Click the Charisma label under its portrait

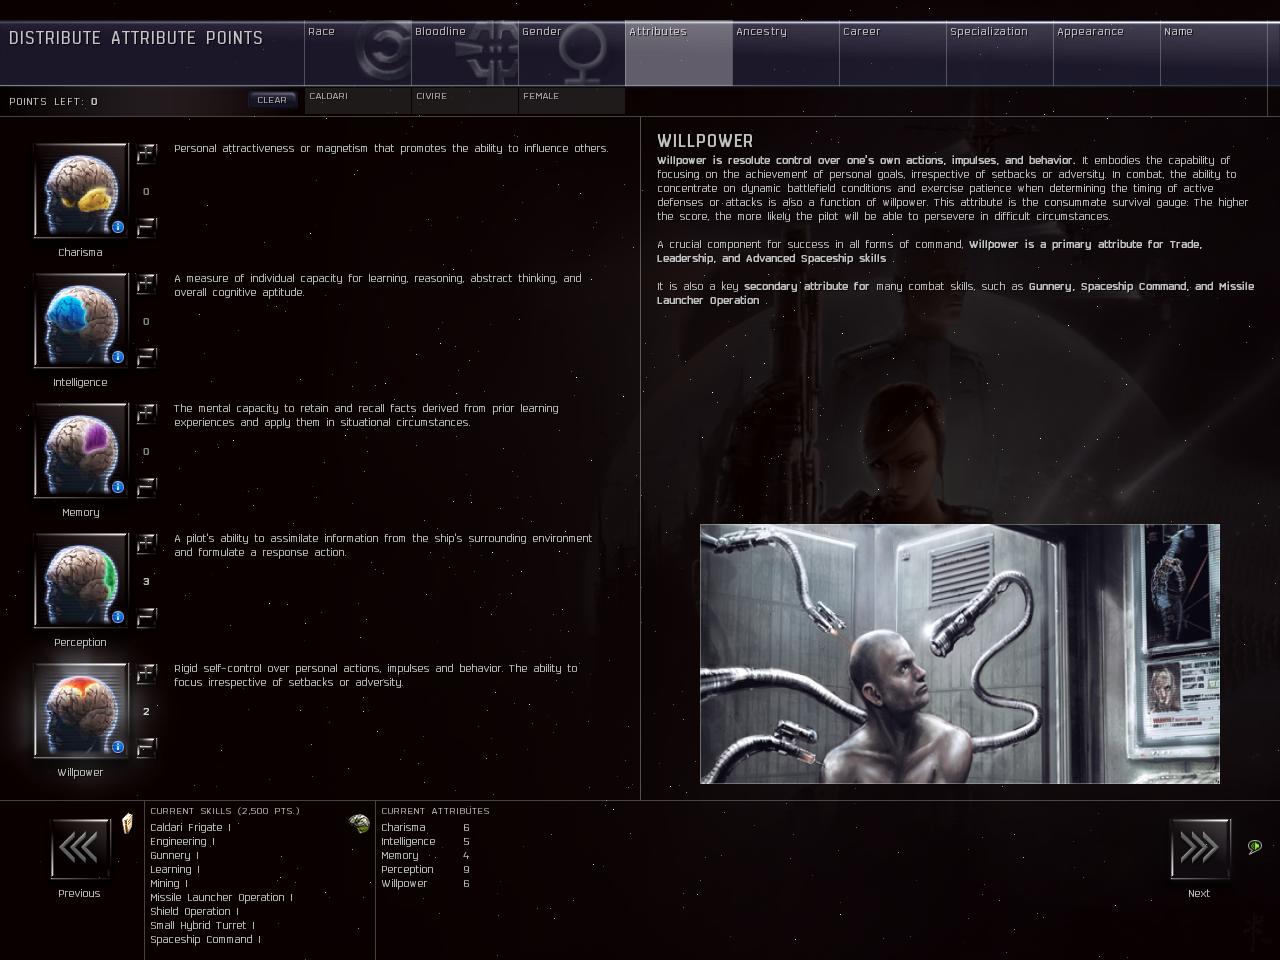point(80,253)
